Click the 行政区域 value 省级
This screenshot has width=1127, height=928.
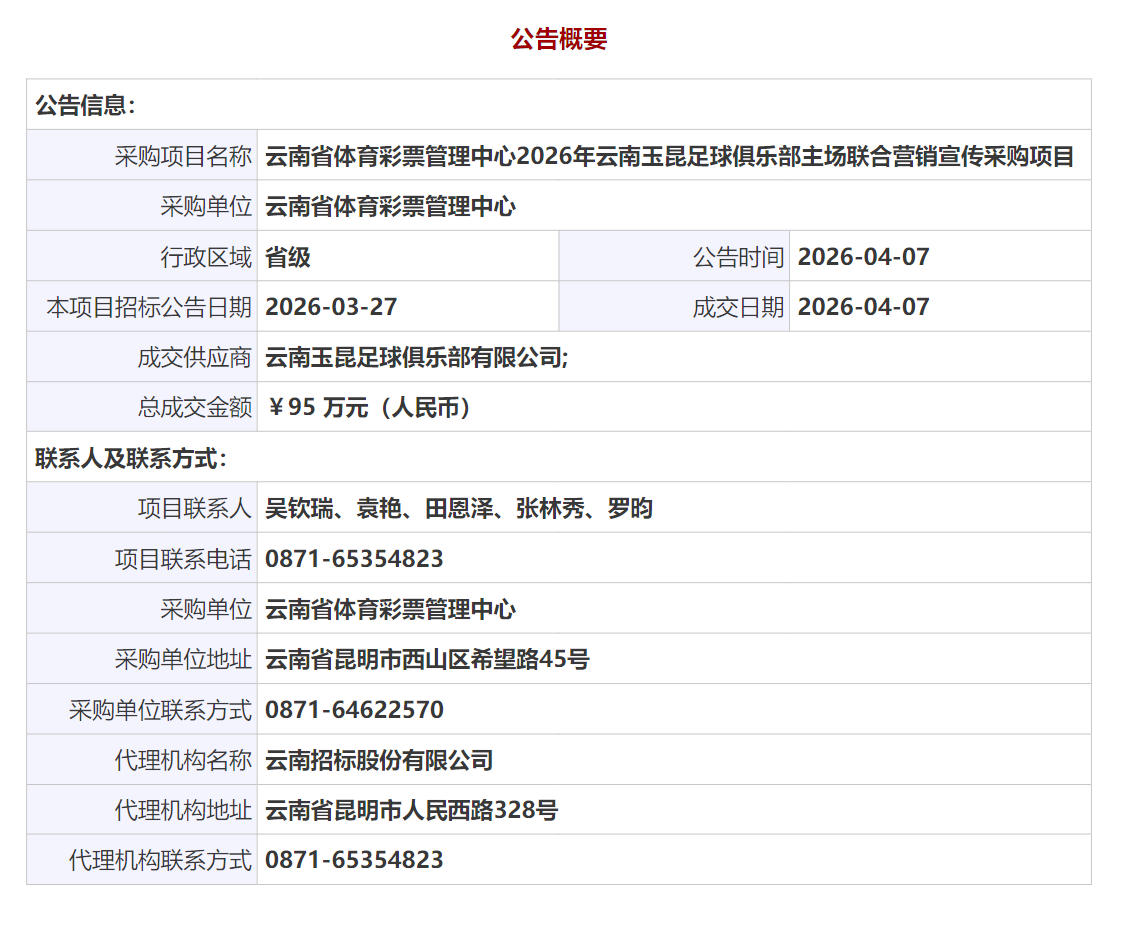288,257
